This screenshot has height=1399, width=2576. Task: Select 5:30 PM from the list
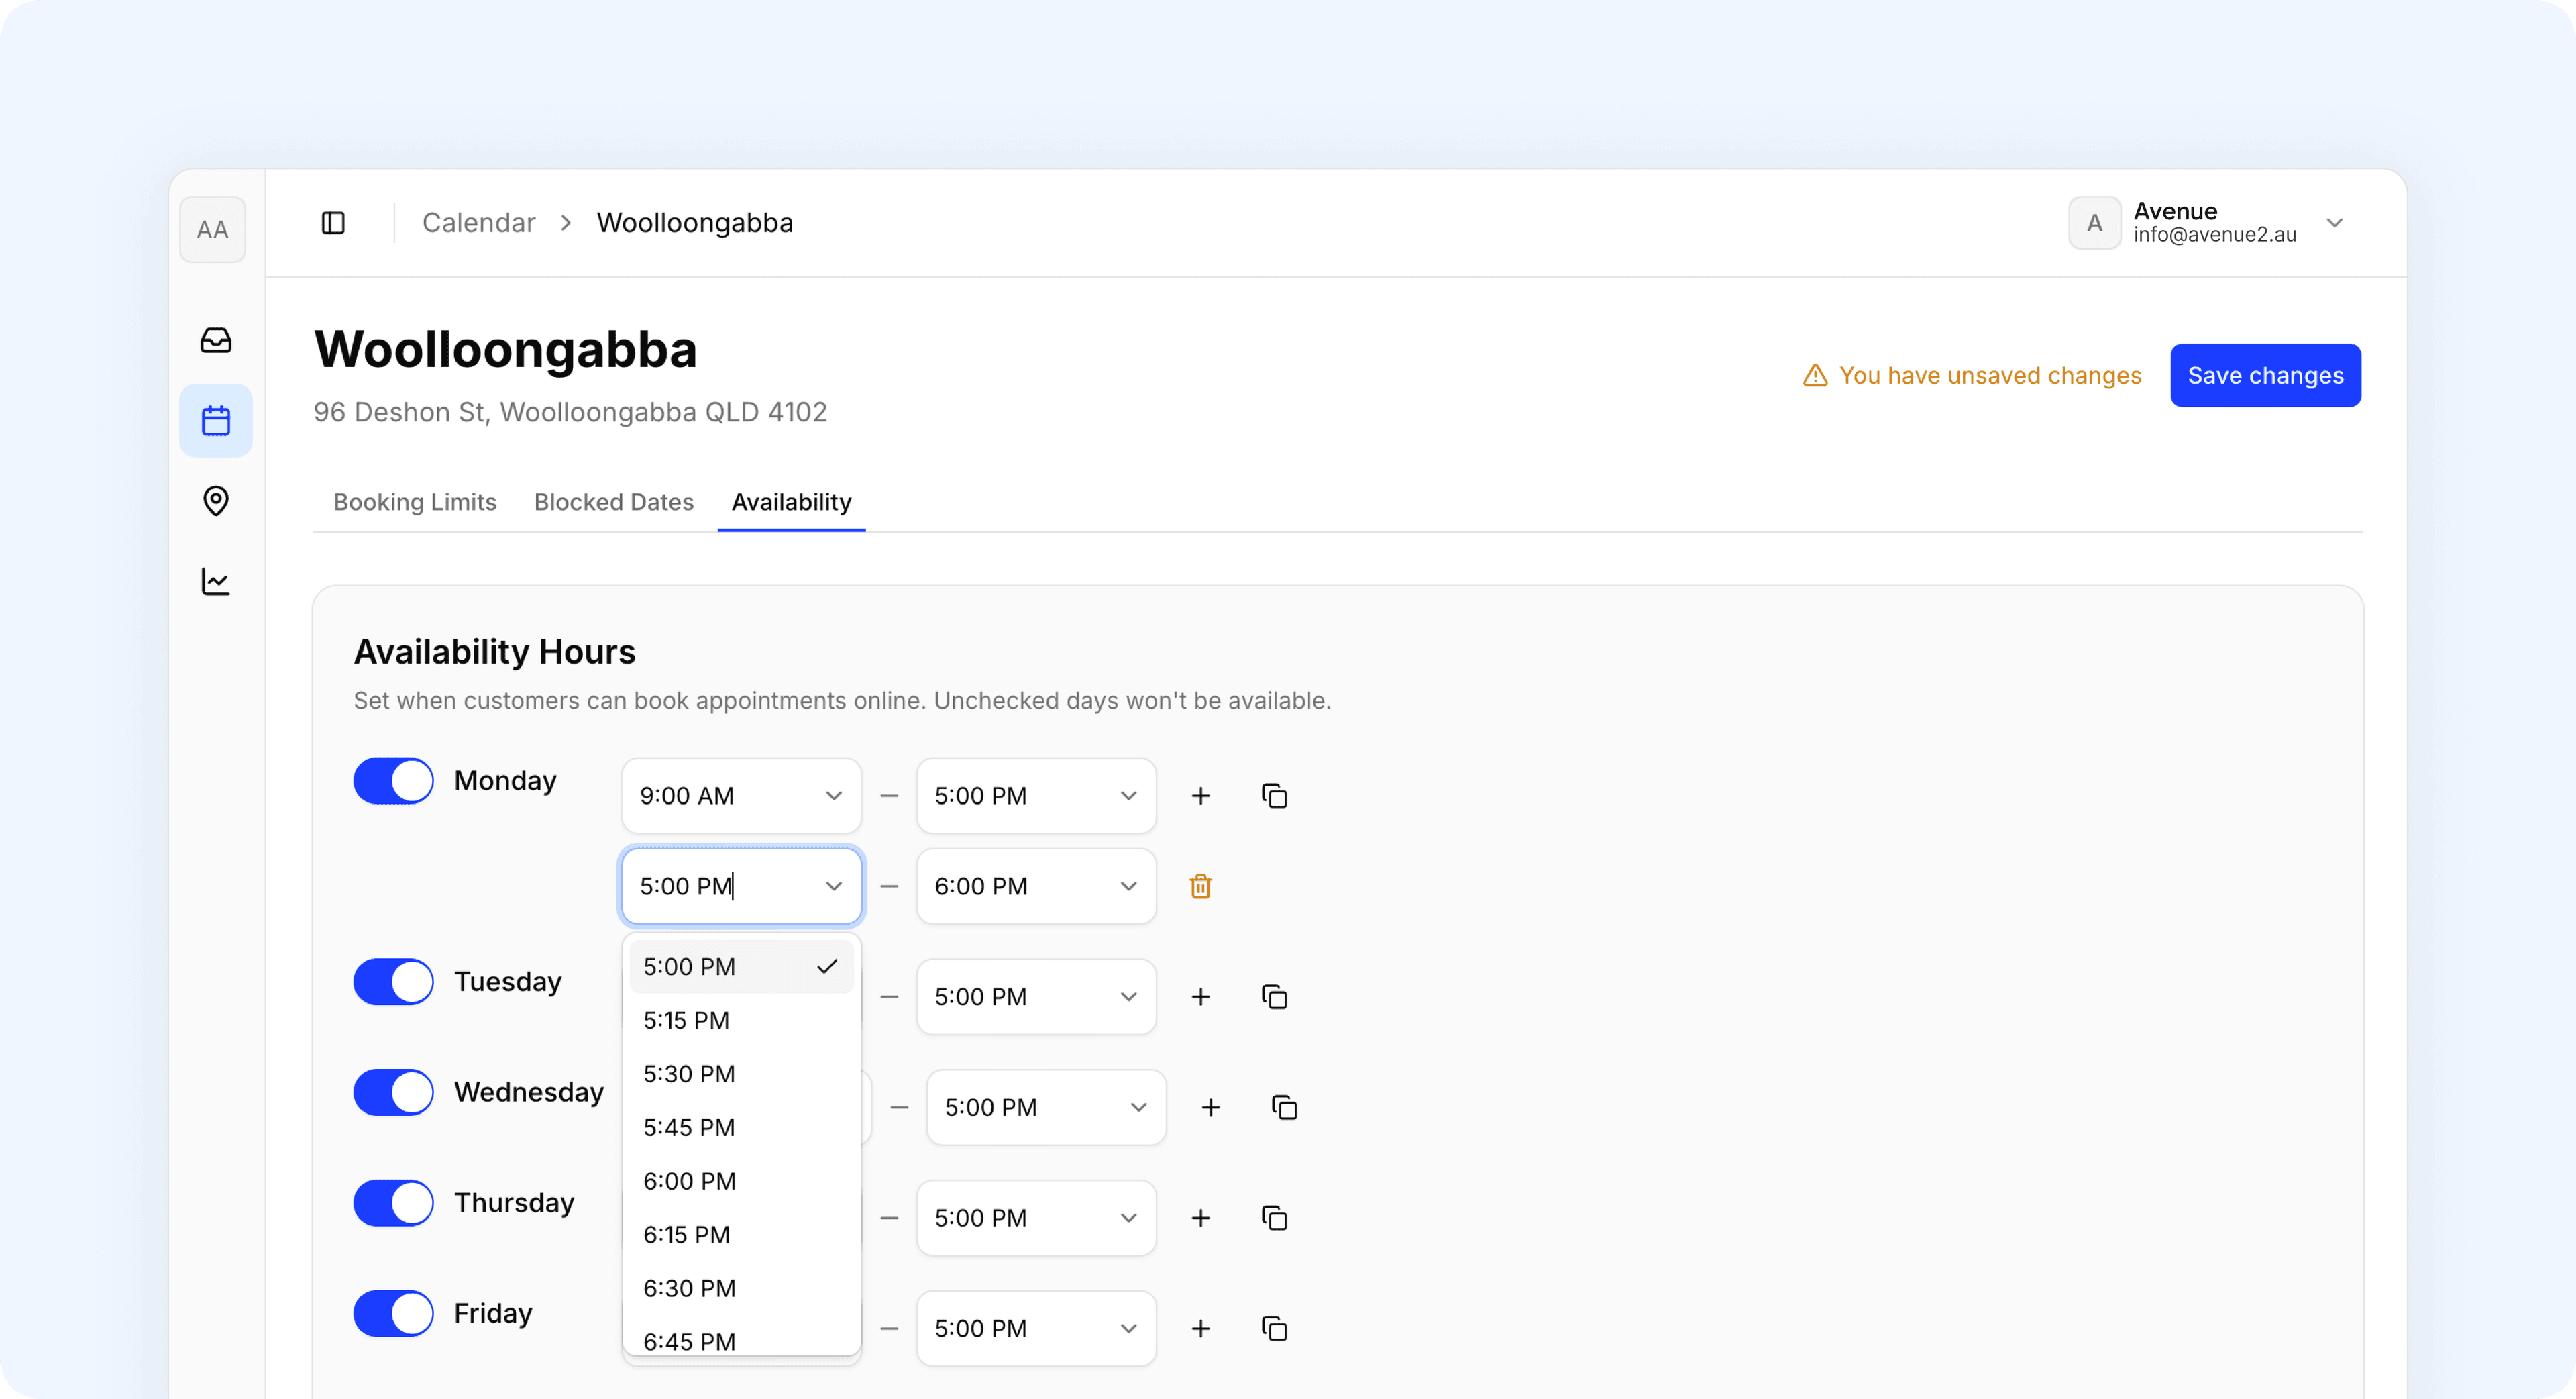click(x=689, y=1074)
